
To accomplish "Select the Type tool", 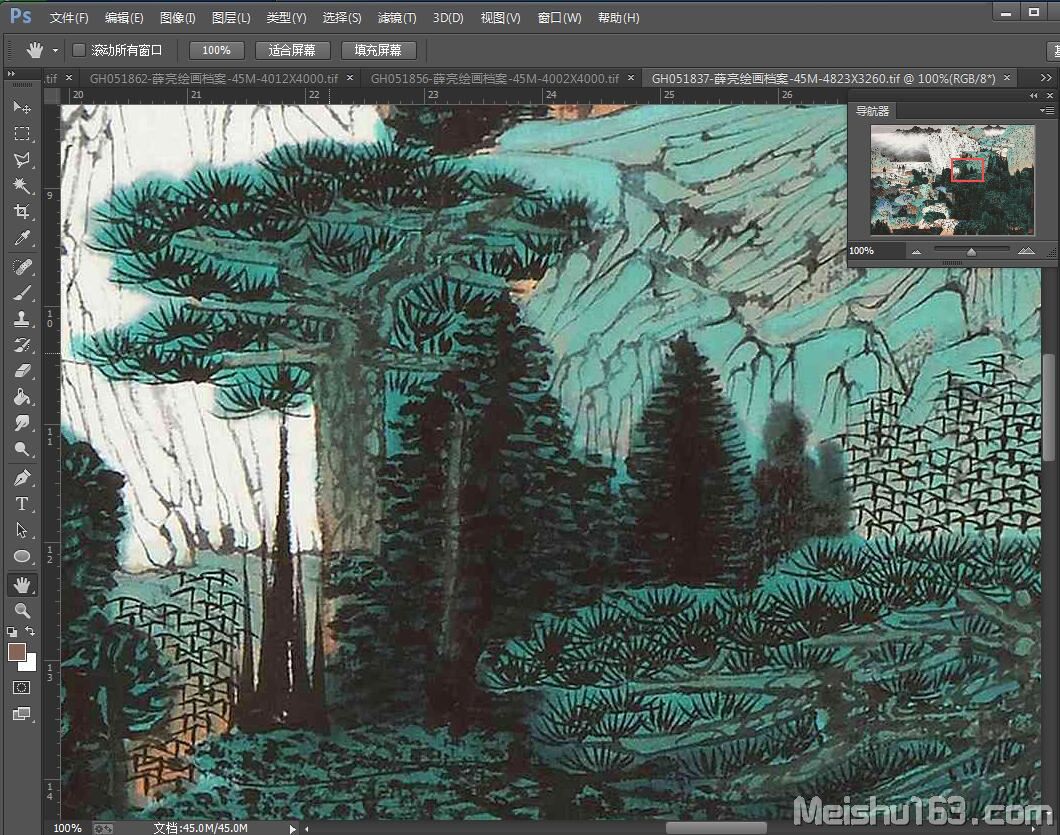I will pyautogui.click(x=22, y=504).
